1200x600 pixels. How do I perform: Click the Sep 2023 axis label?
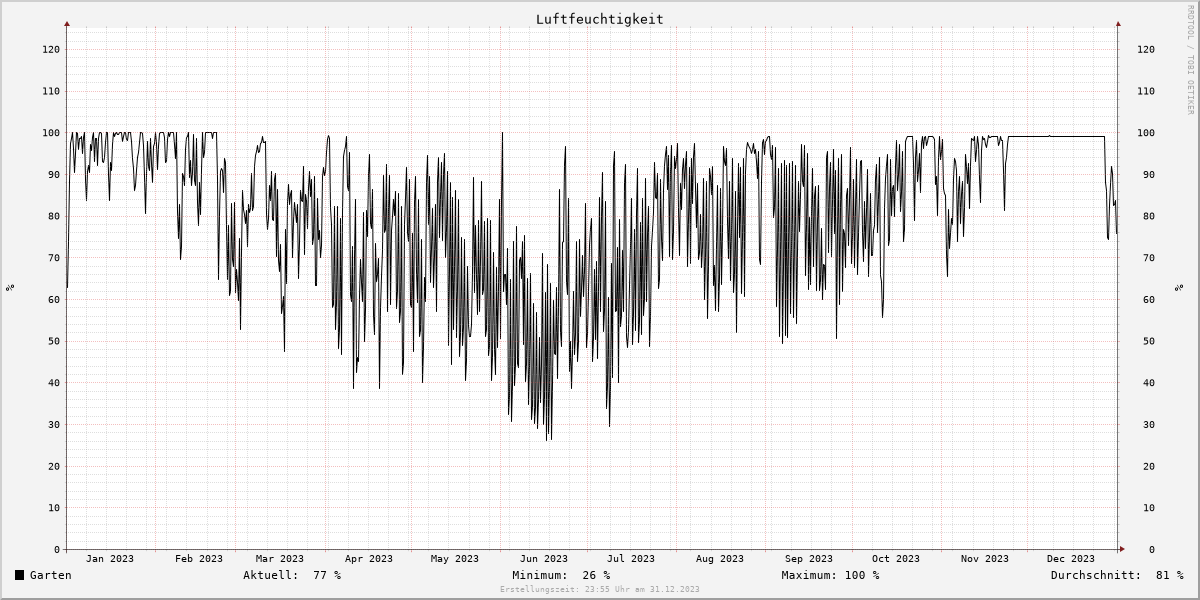tap(809, 559)
